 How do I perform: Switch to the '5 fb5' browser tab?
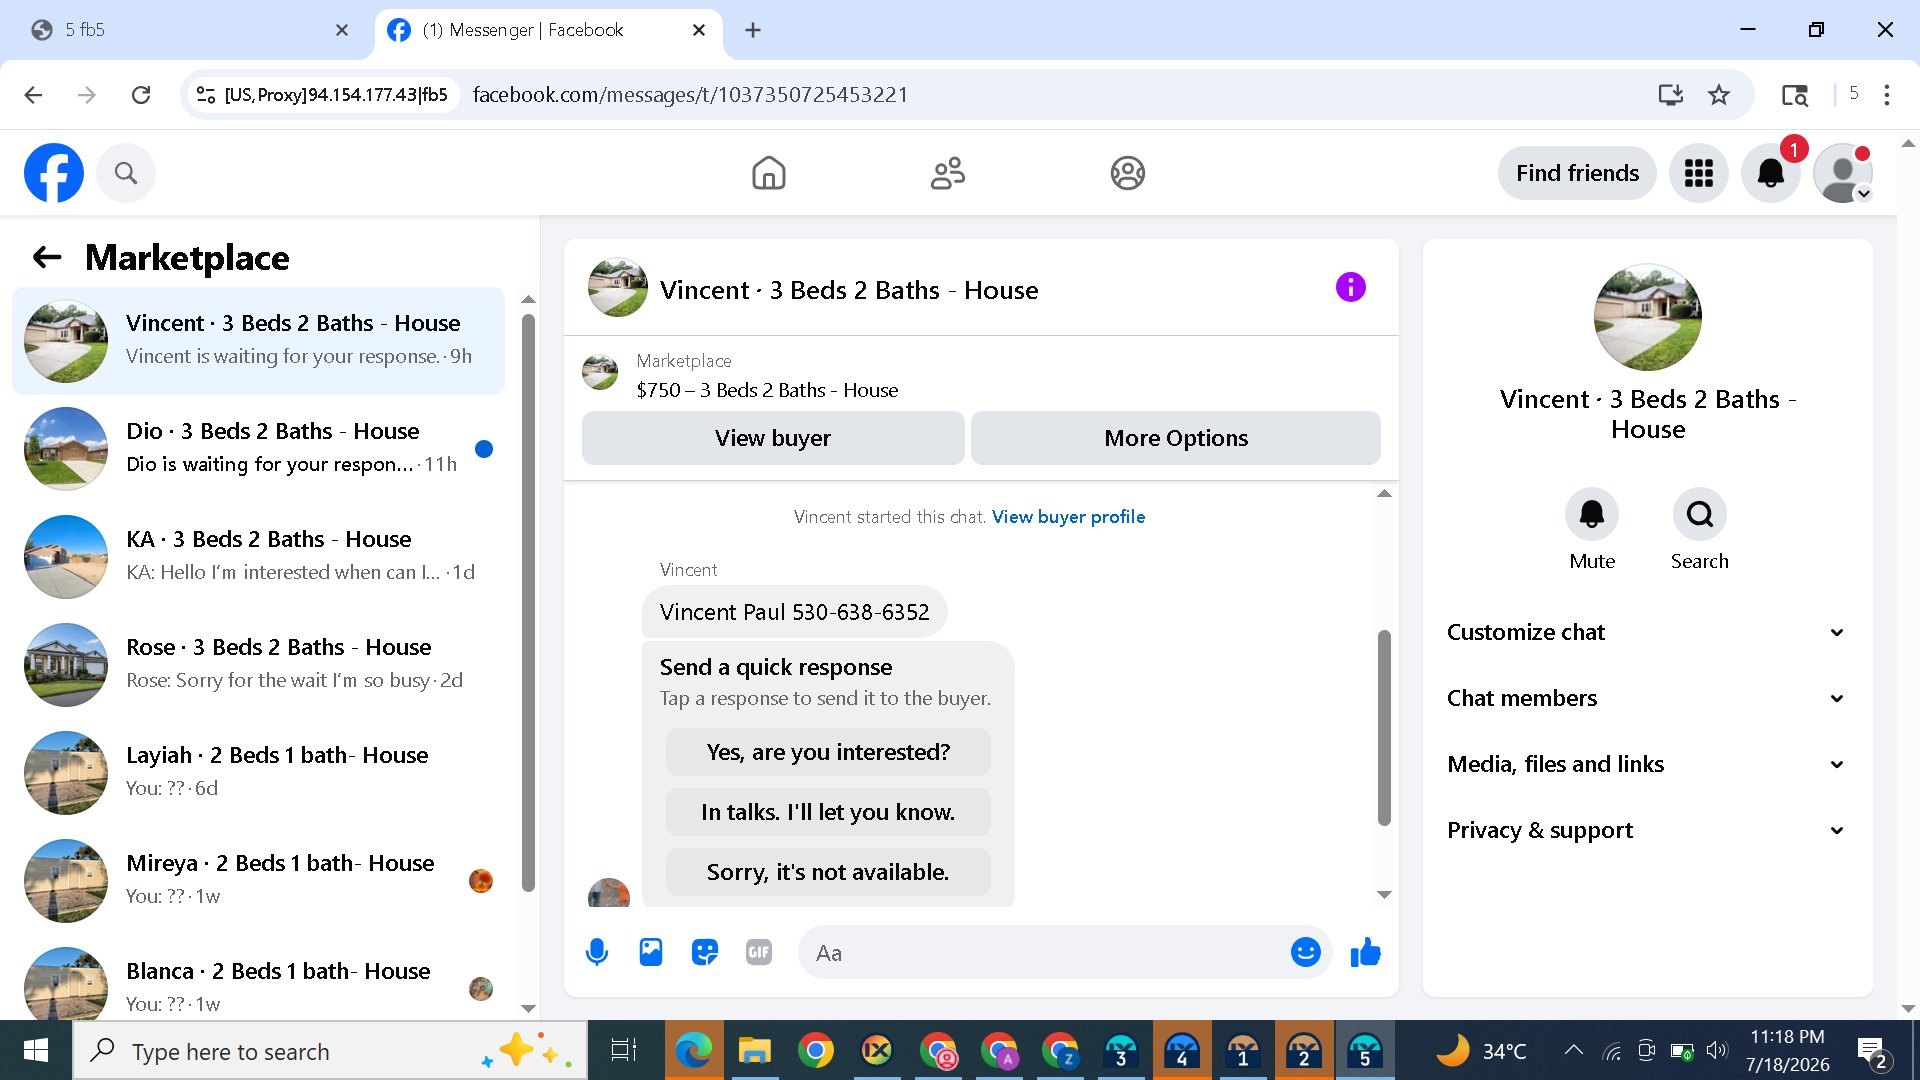(188, 30)
